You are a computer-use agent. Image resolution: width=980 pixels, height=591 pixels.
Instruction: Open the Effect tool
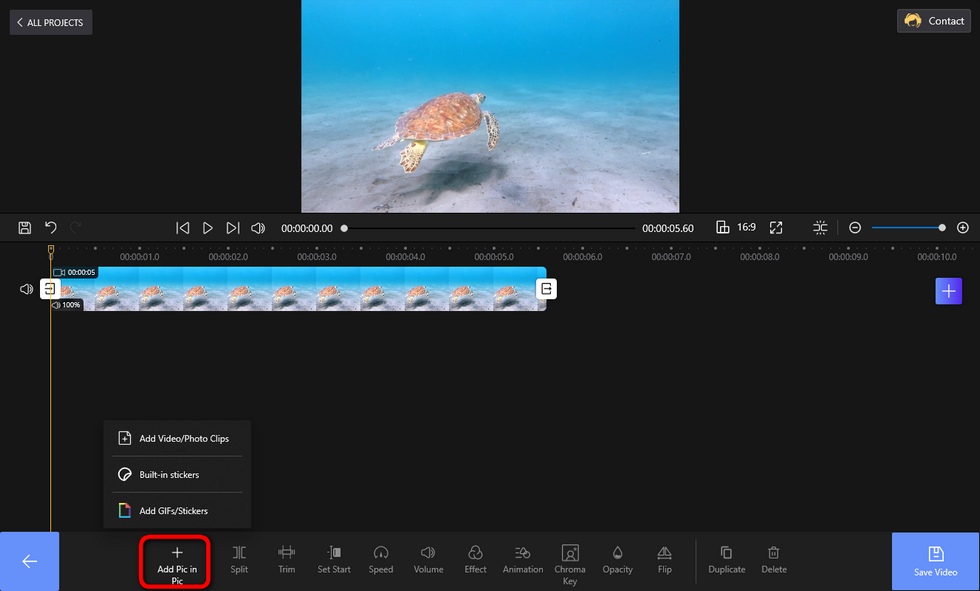(x=475, y=560)
